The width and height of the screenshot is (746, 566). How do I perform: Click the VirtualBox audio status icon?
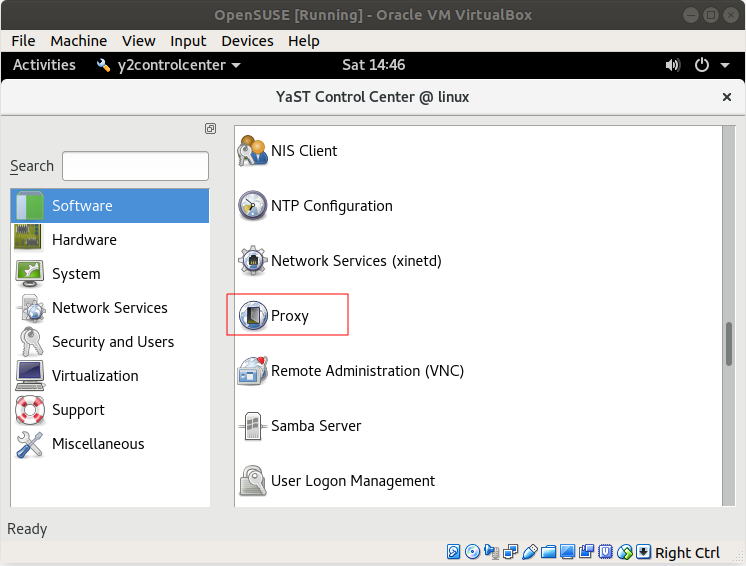pos(491,552)
